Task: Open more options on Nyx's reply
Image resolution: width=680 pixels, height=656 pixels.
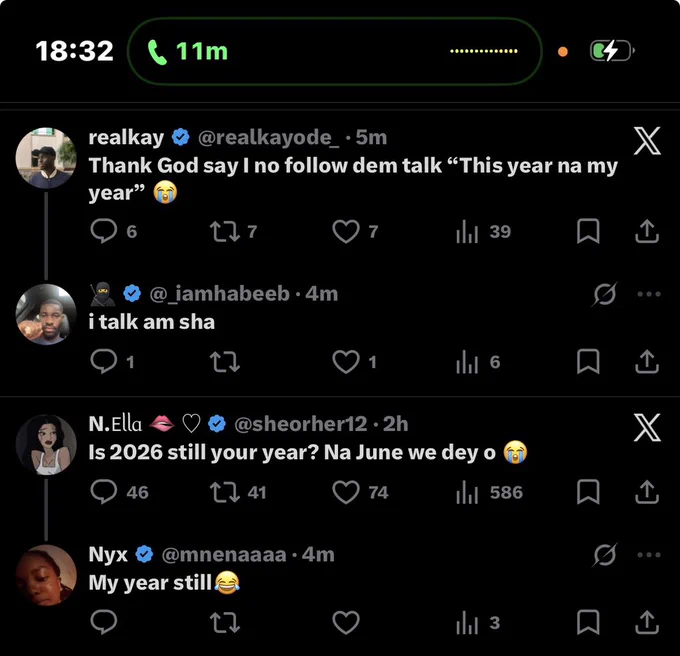Action: [649, 555]
